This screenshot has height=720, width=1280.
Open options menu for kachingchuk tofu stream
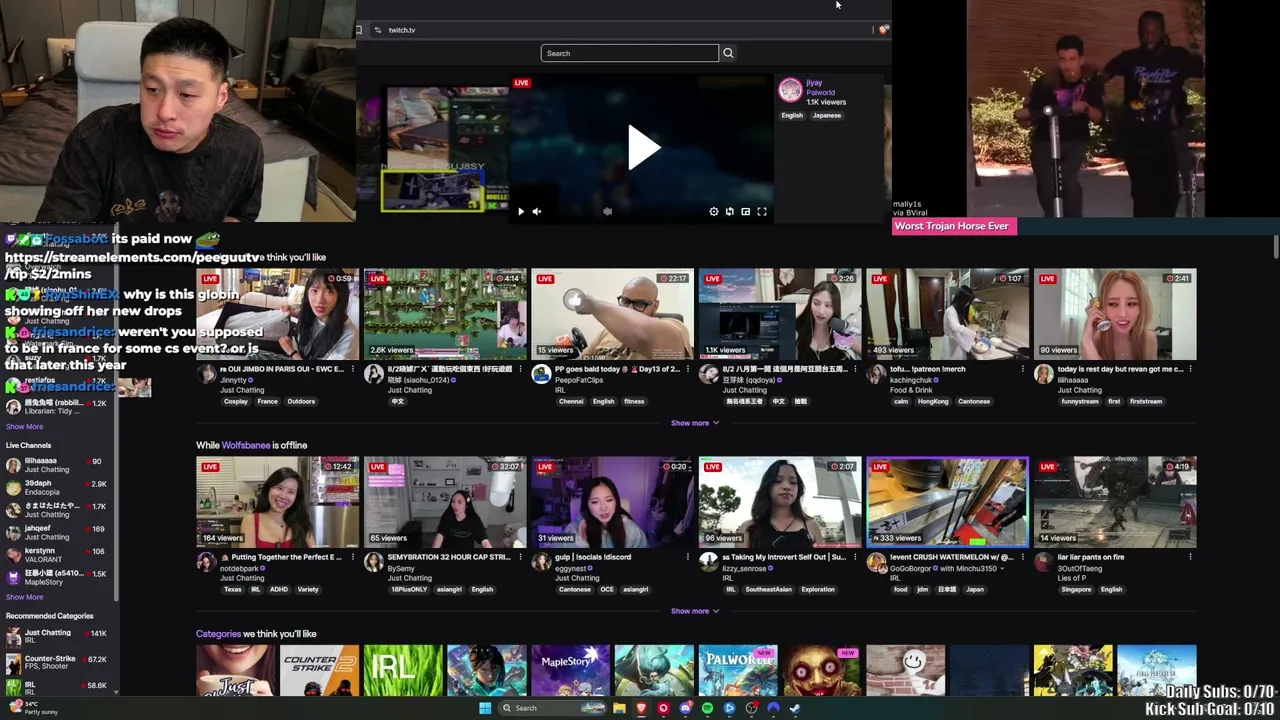pos(1023,369)
